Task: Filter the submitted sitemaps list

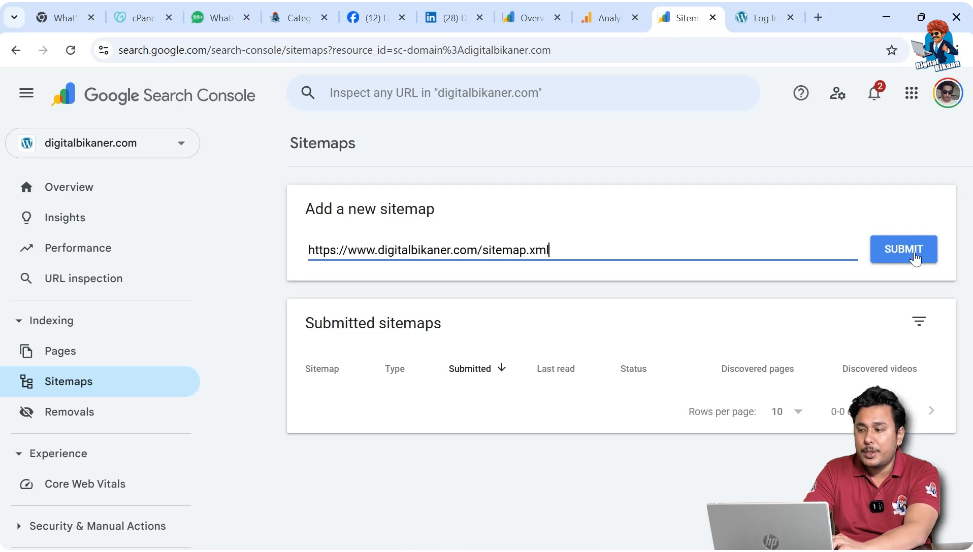Action: click(x=918, y=321)
